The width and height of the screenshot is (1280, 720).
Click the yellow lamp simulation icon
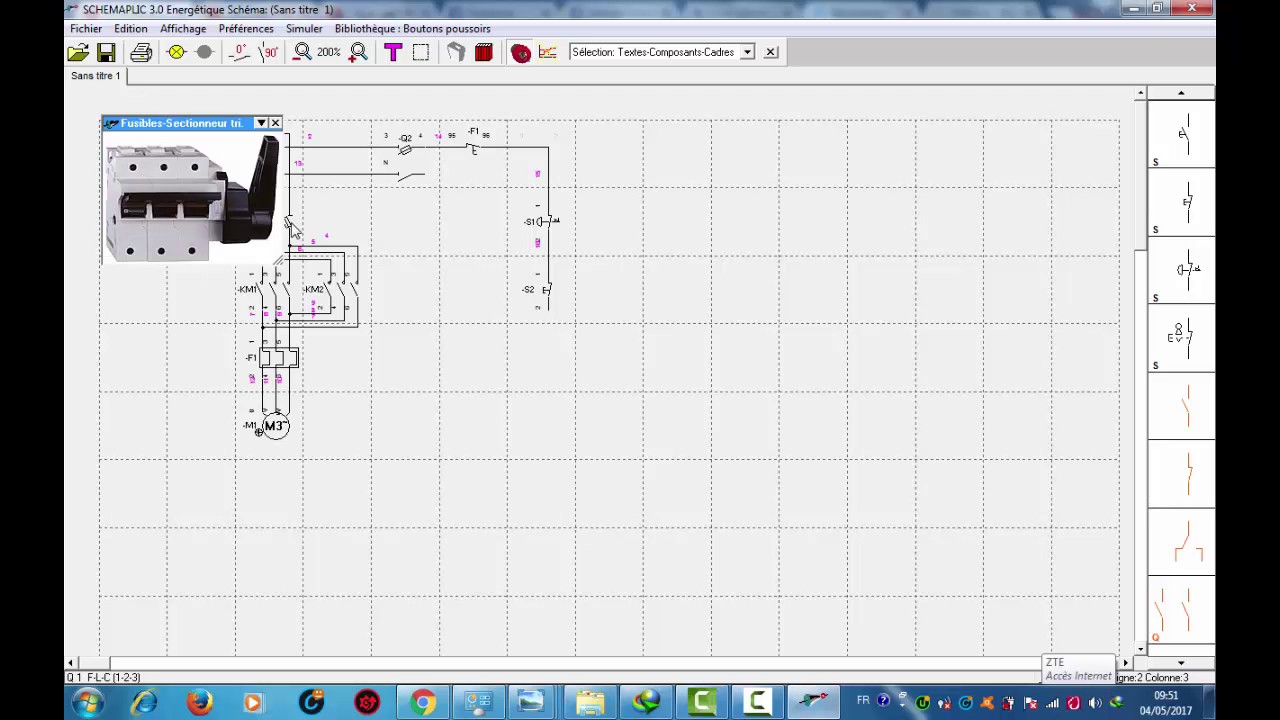click(176, 52)
